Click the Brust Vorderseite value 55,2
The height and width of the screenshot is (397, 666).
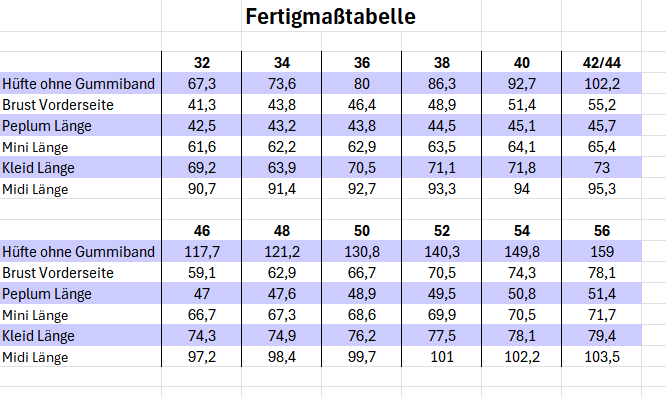pyautogui.click(x=601, y=104)
